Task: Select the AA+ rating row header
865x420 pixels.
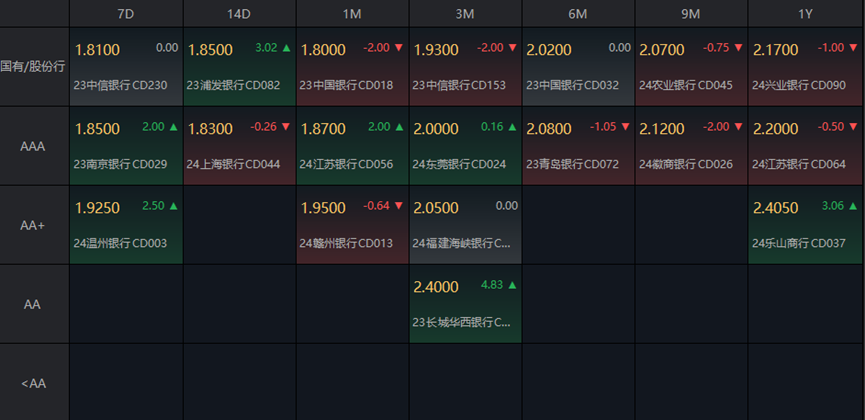Action: pos(34,225)
